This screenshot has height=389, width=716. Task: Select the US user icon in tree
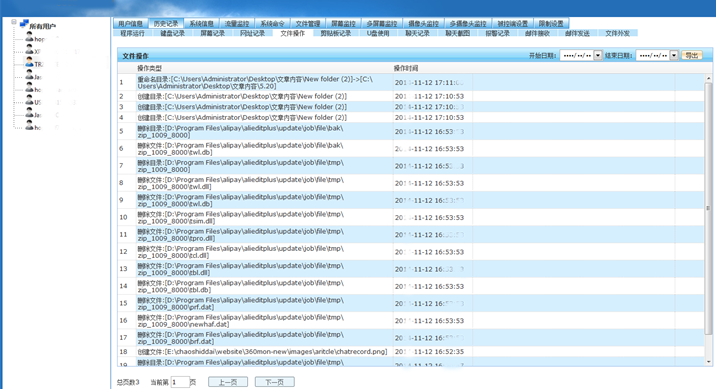pos(29,99)
